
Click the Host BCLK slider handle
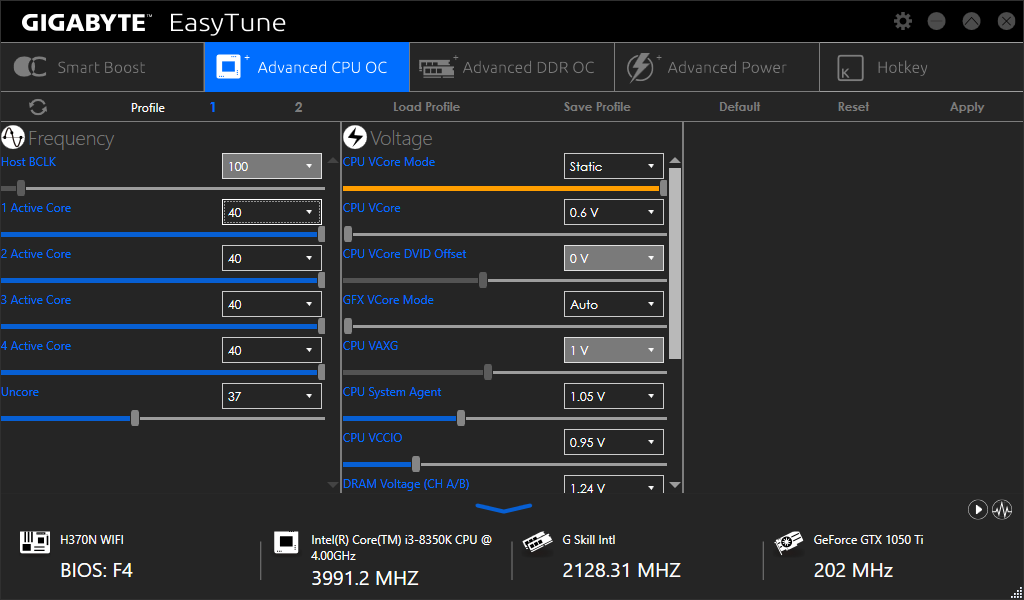point(21,189)
